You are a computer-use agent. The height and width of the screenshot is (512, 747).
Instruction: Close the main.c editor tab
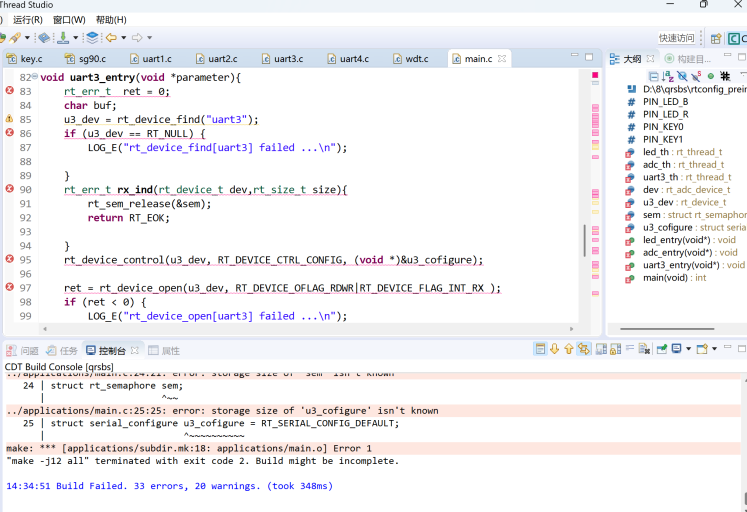(x=502, y=58)
